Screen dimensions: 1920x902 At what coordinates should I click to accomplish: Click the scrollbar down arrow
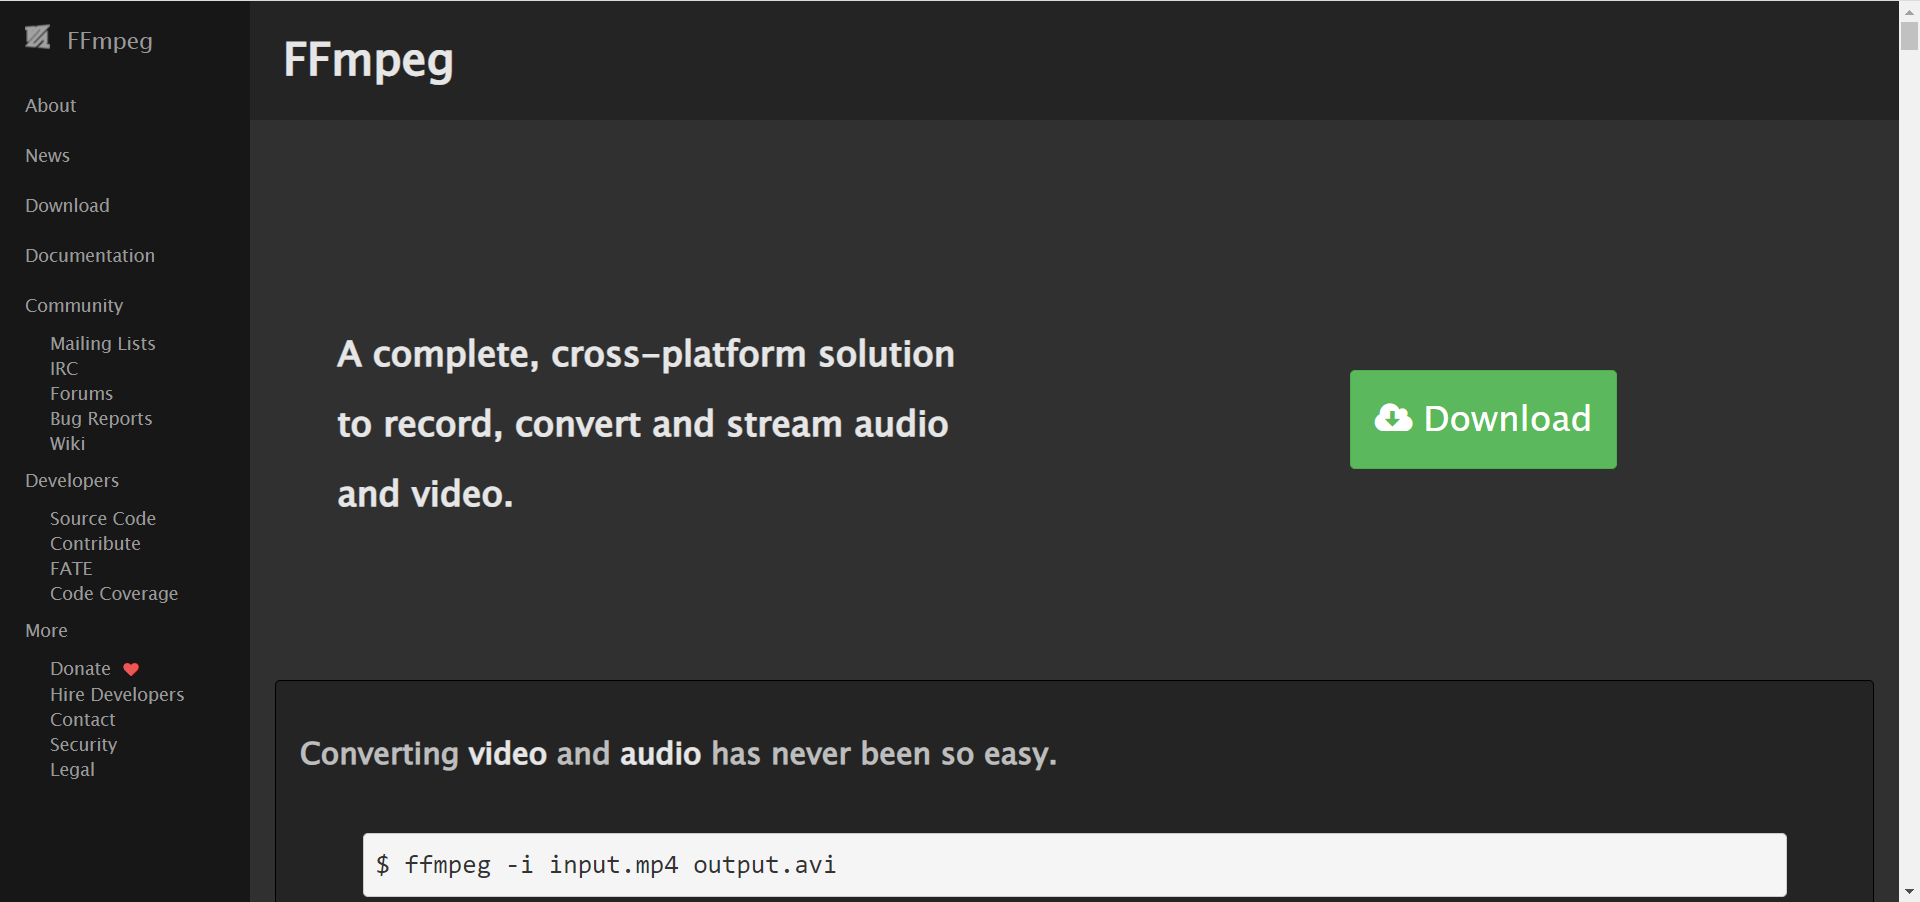[x=1909, y=892]
